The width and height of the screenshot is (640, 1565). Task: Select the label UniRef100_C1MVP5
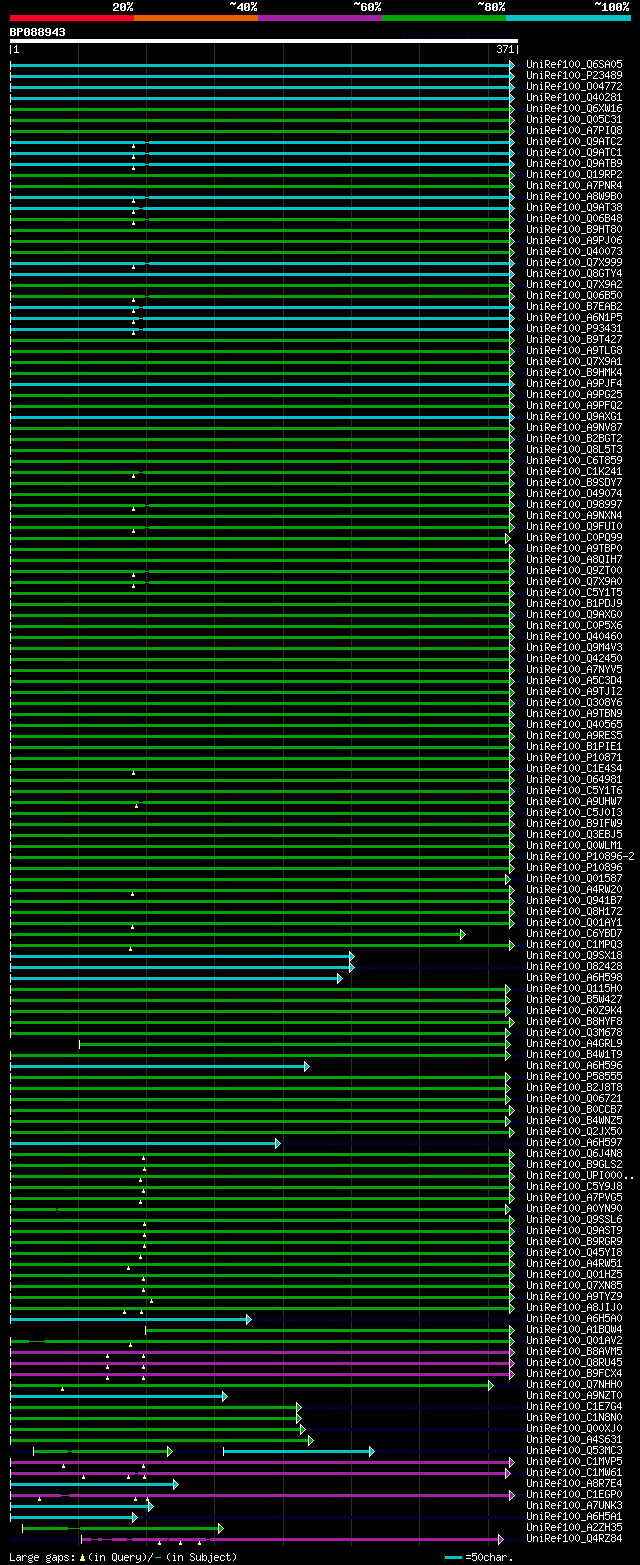573,1461
